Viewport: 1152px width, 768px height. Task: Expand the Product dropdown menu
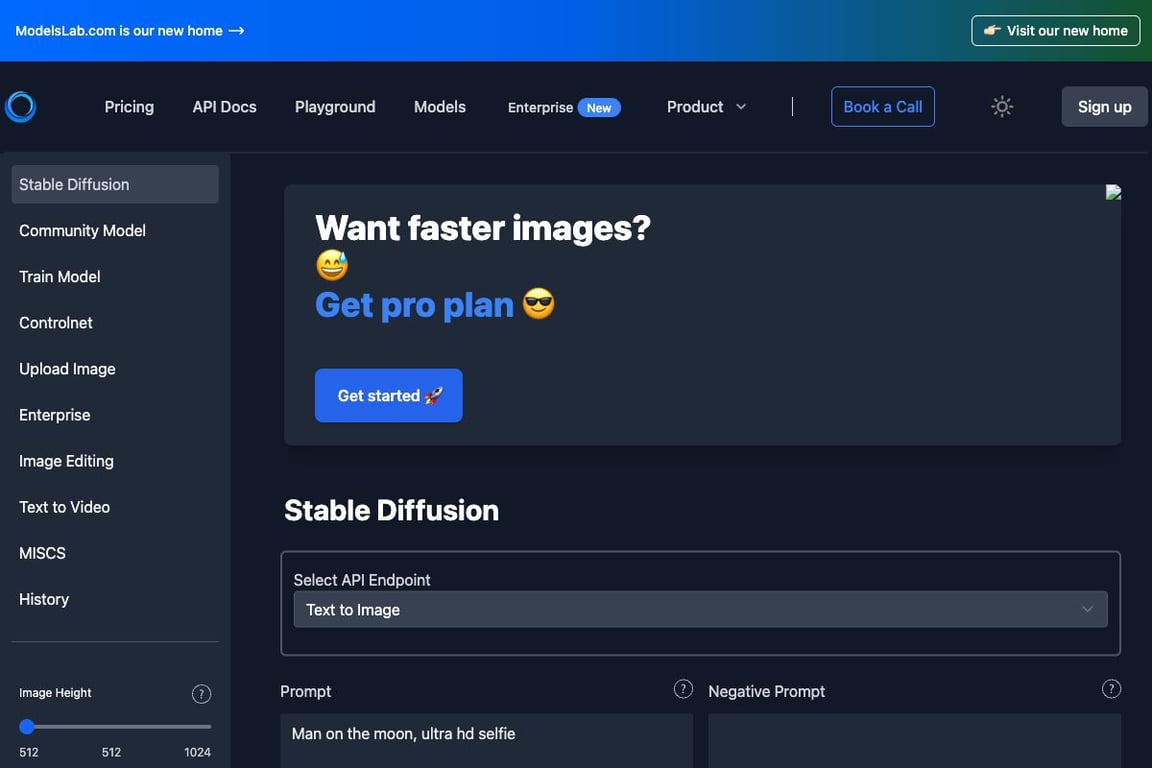(706, 107)
